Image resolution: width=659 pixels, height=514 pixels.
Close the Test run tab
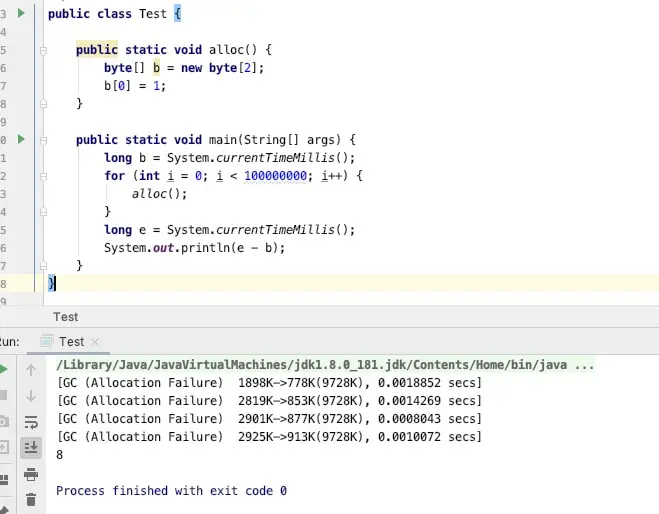coord(95,342)
